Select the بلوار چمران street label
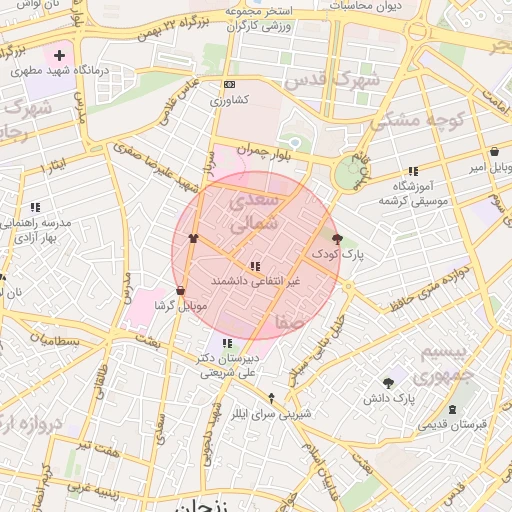This screenshot has height=512, width=512. click(264, 152)
